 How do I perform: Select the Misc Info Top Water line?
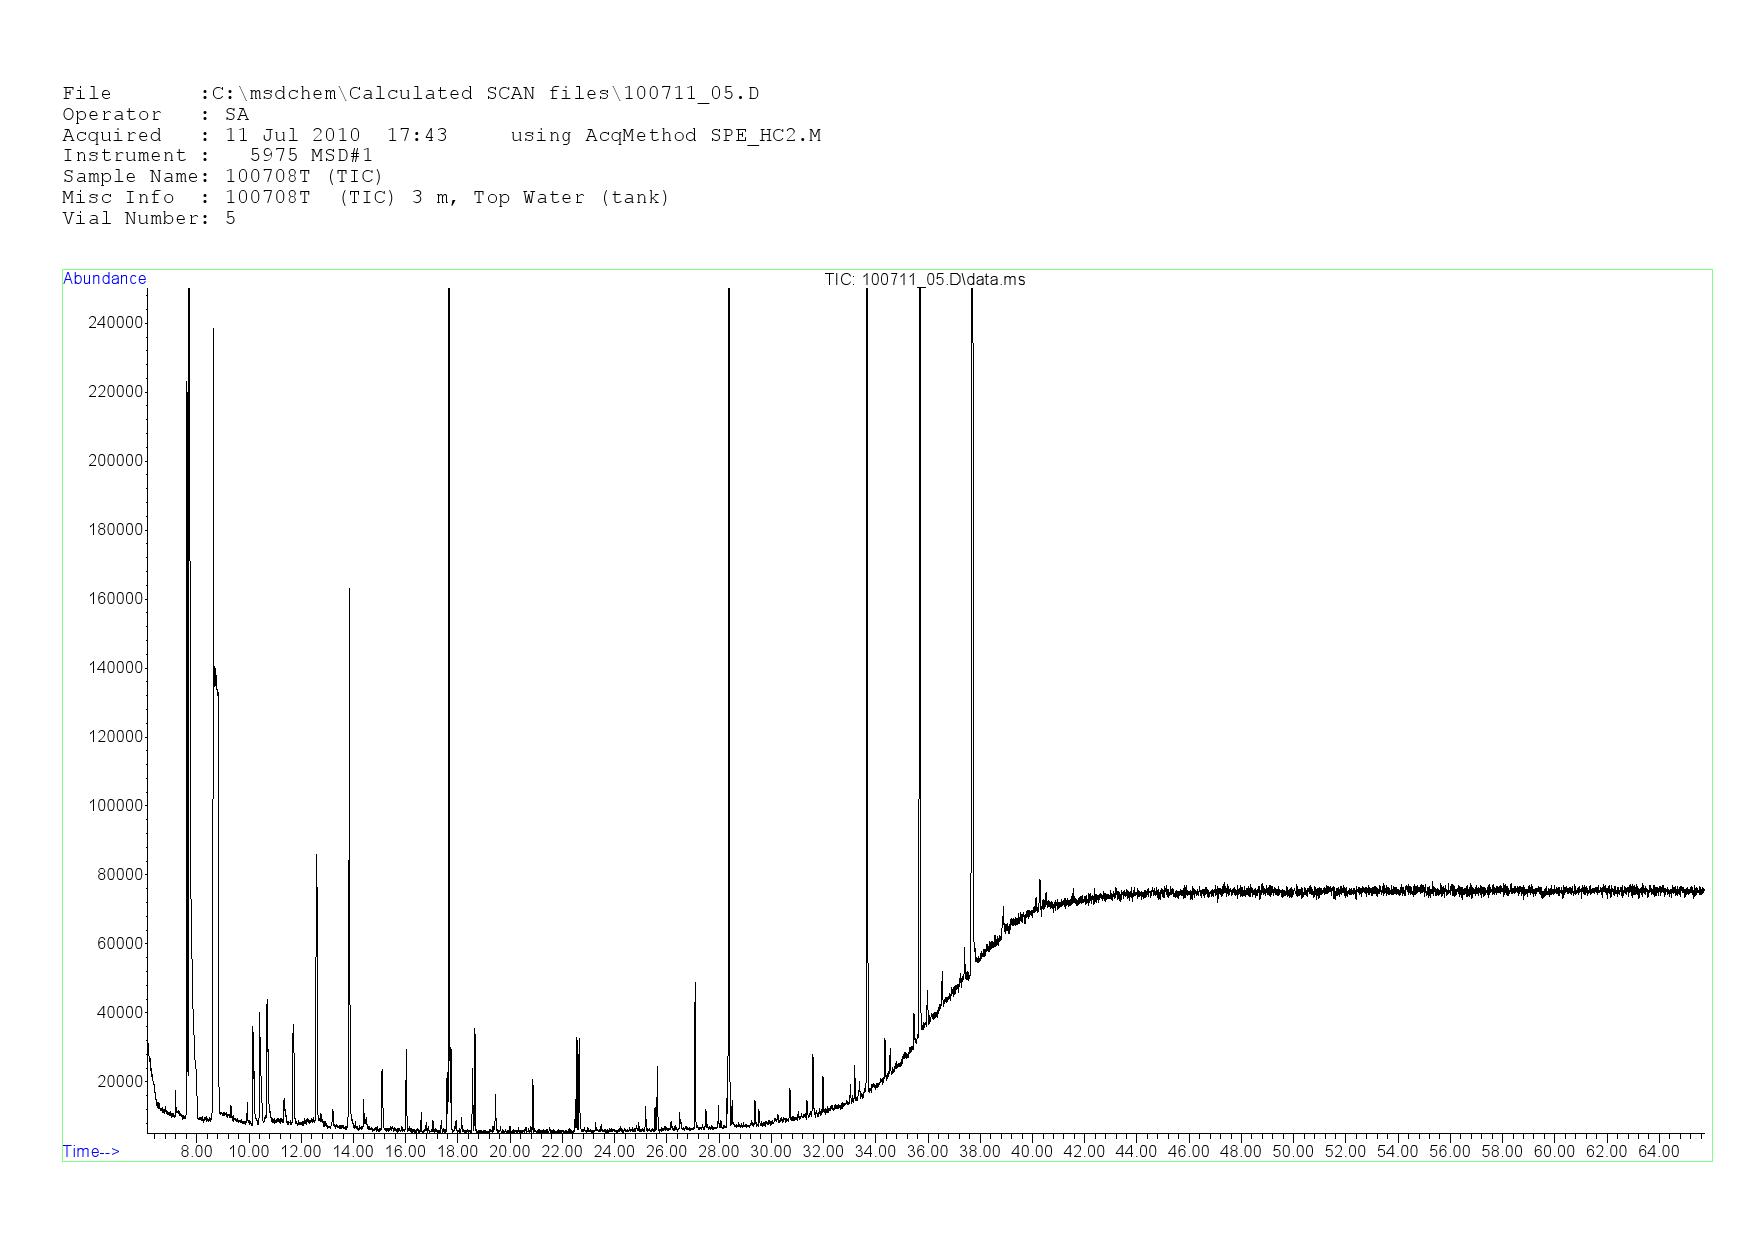(365, 197)
